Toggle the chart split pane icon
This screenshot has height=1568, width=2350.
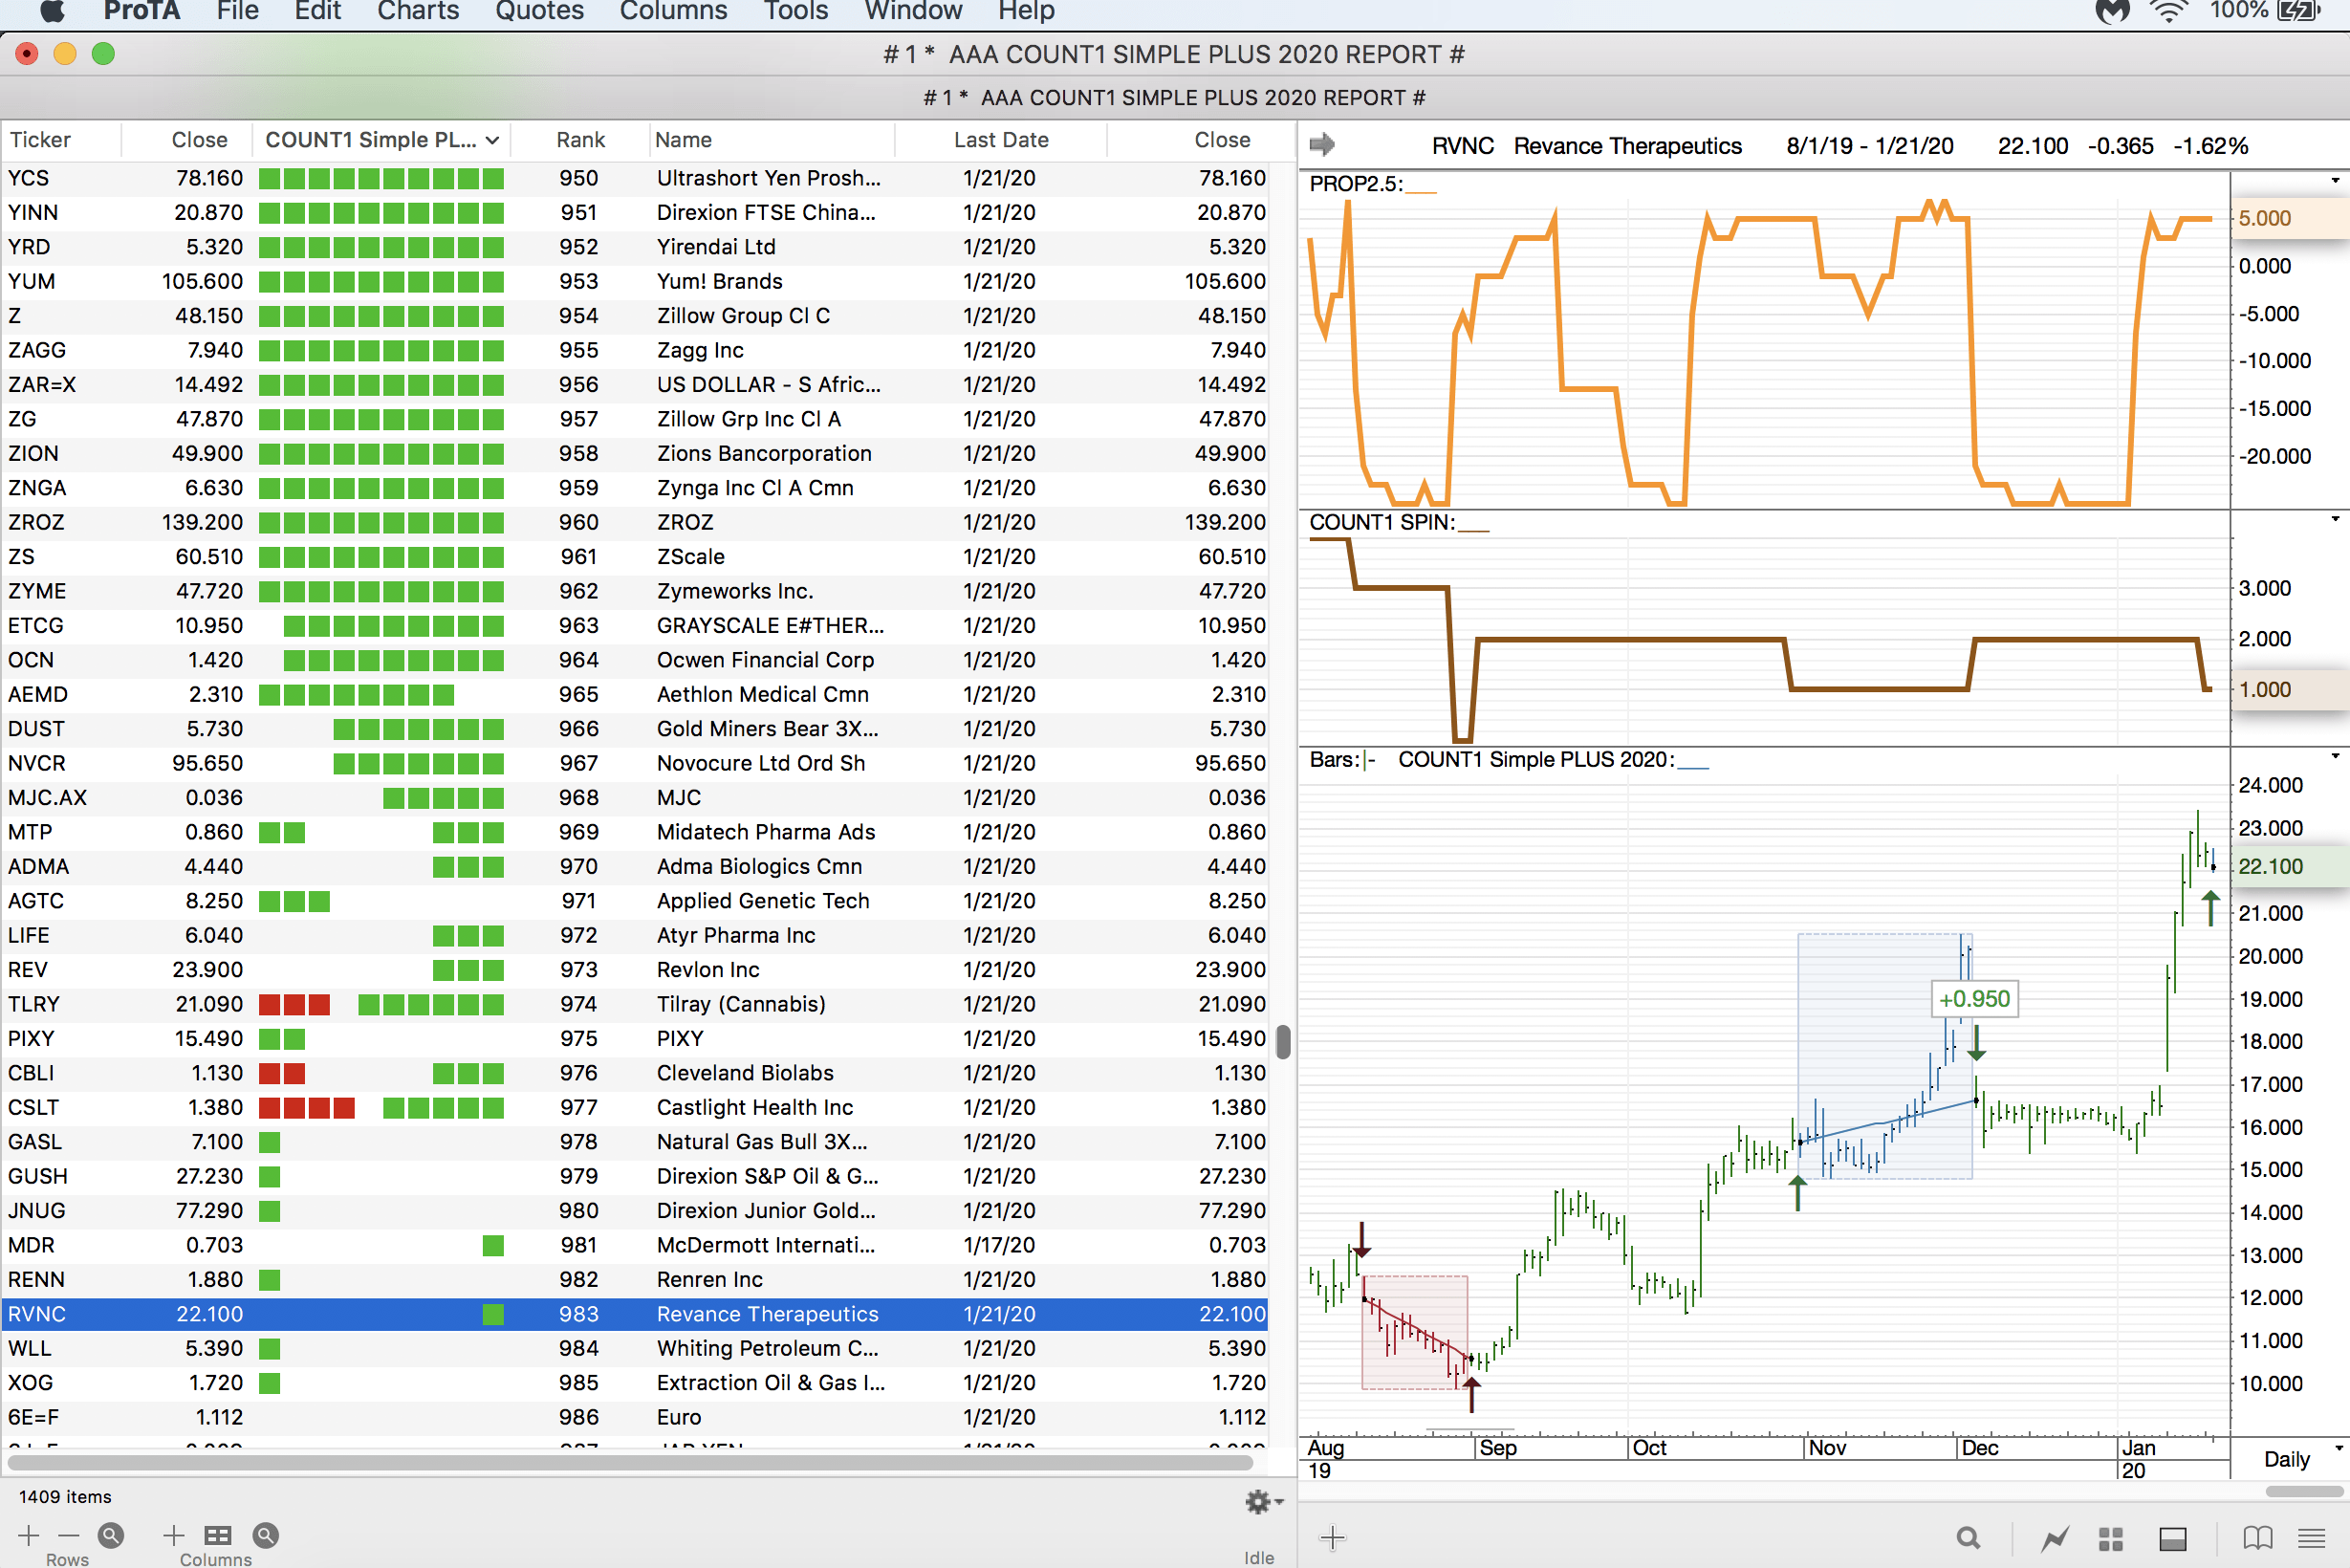[2173, 1538]
